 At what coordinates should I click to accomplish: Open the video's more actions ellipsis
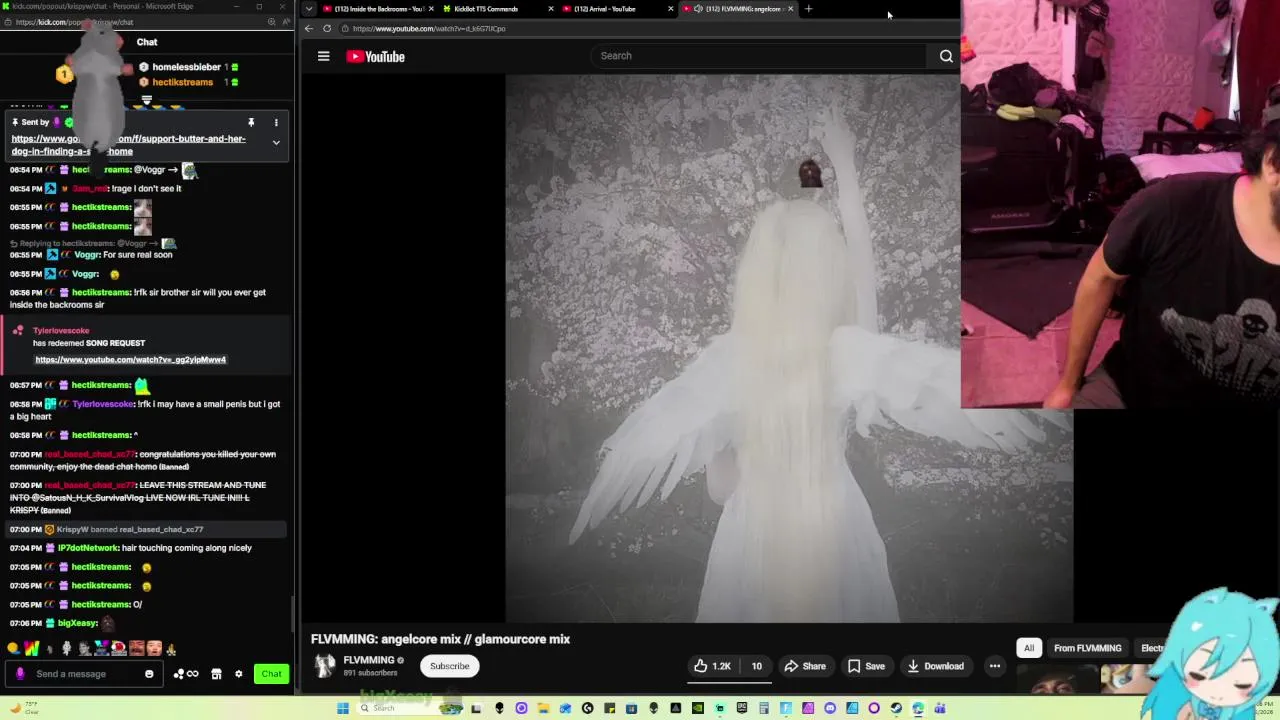tap(994, 666)
